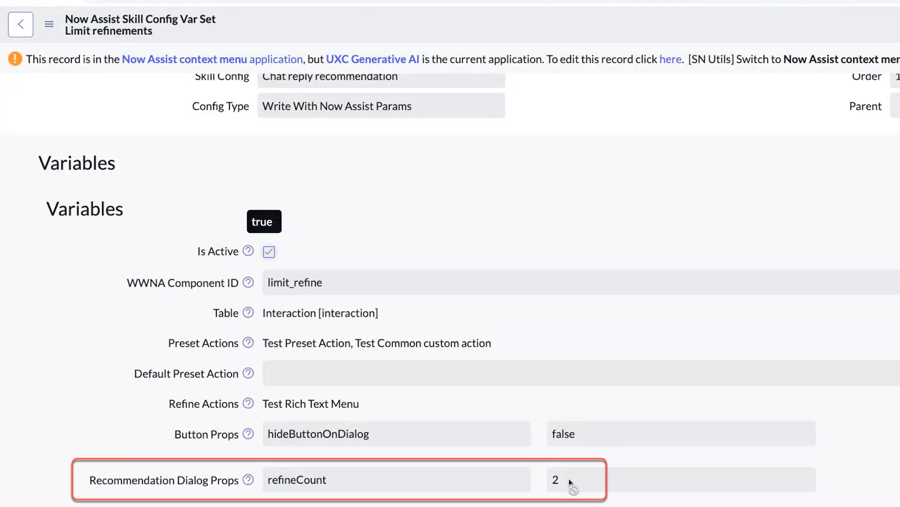Open the hamburger additional actions menu

click(49, 24)
